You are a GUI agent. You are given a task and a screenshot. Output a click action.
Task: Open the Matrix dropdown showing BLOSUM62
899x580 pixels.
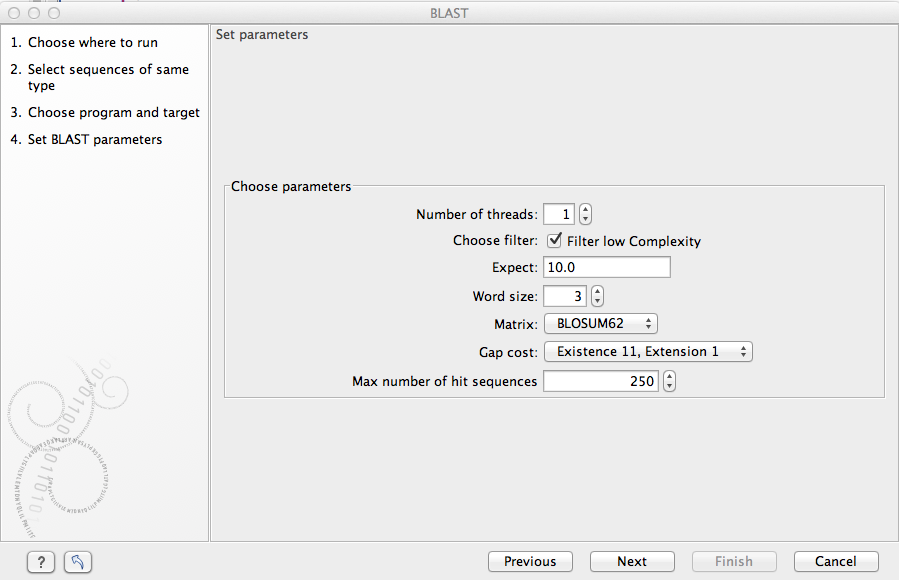pos(600,323)
